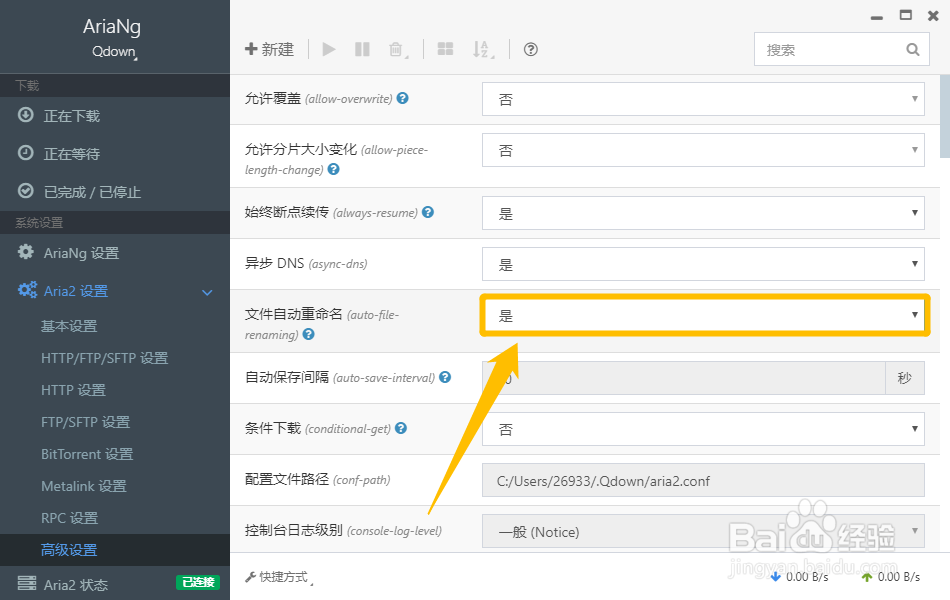Show help for allow-piece-length-change option
This screenshot has width=950, height=600.
[333, 169]
